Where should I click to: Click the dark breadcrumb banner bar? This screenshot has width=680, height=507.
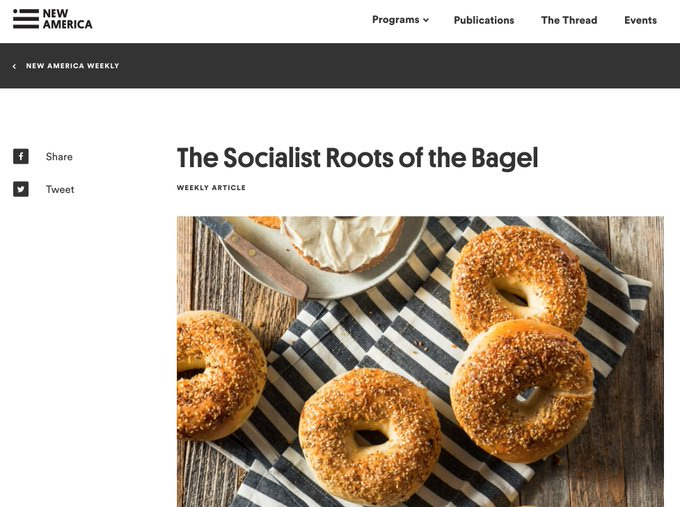tap(340, 65)
